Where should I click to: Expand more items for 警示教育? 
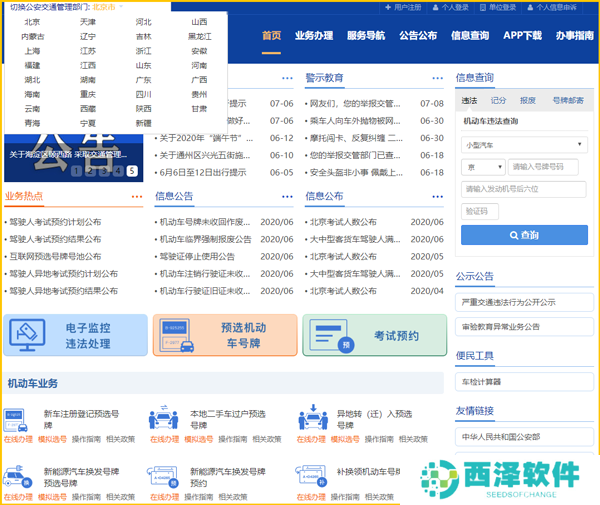pos(437,78)
